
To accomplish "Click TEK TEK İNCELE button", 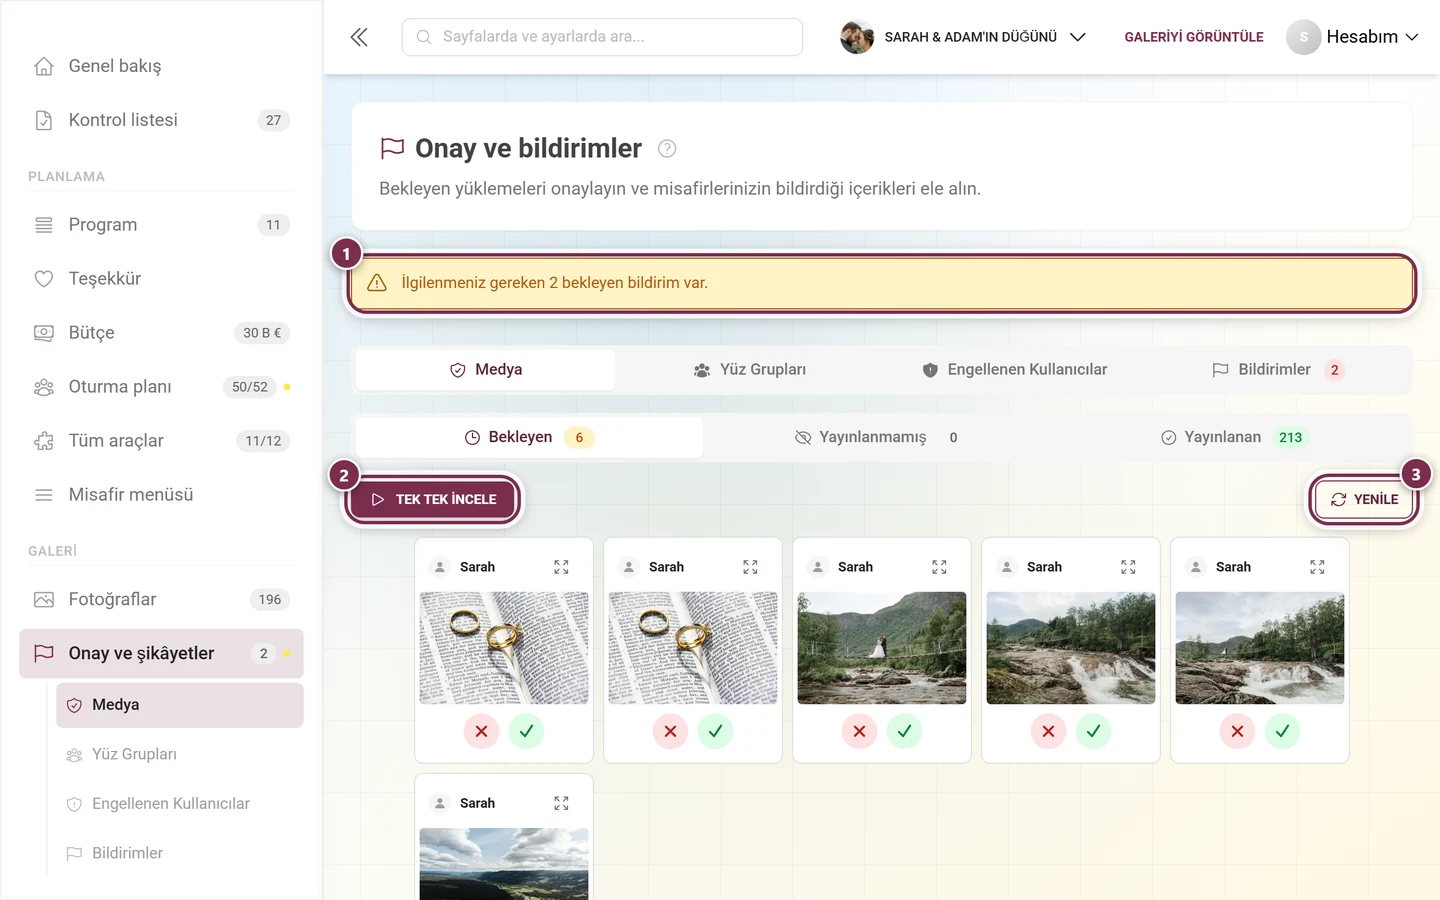I will (433, 499).
